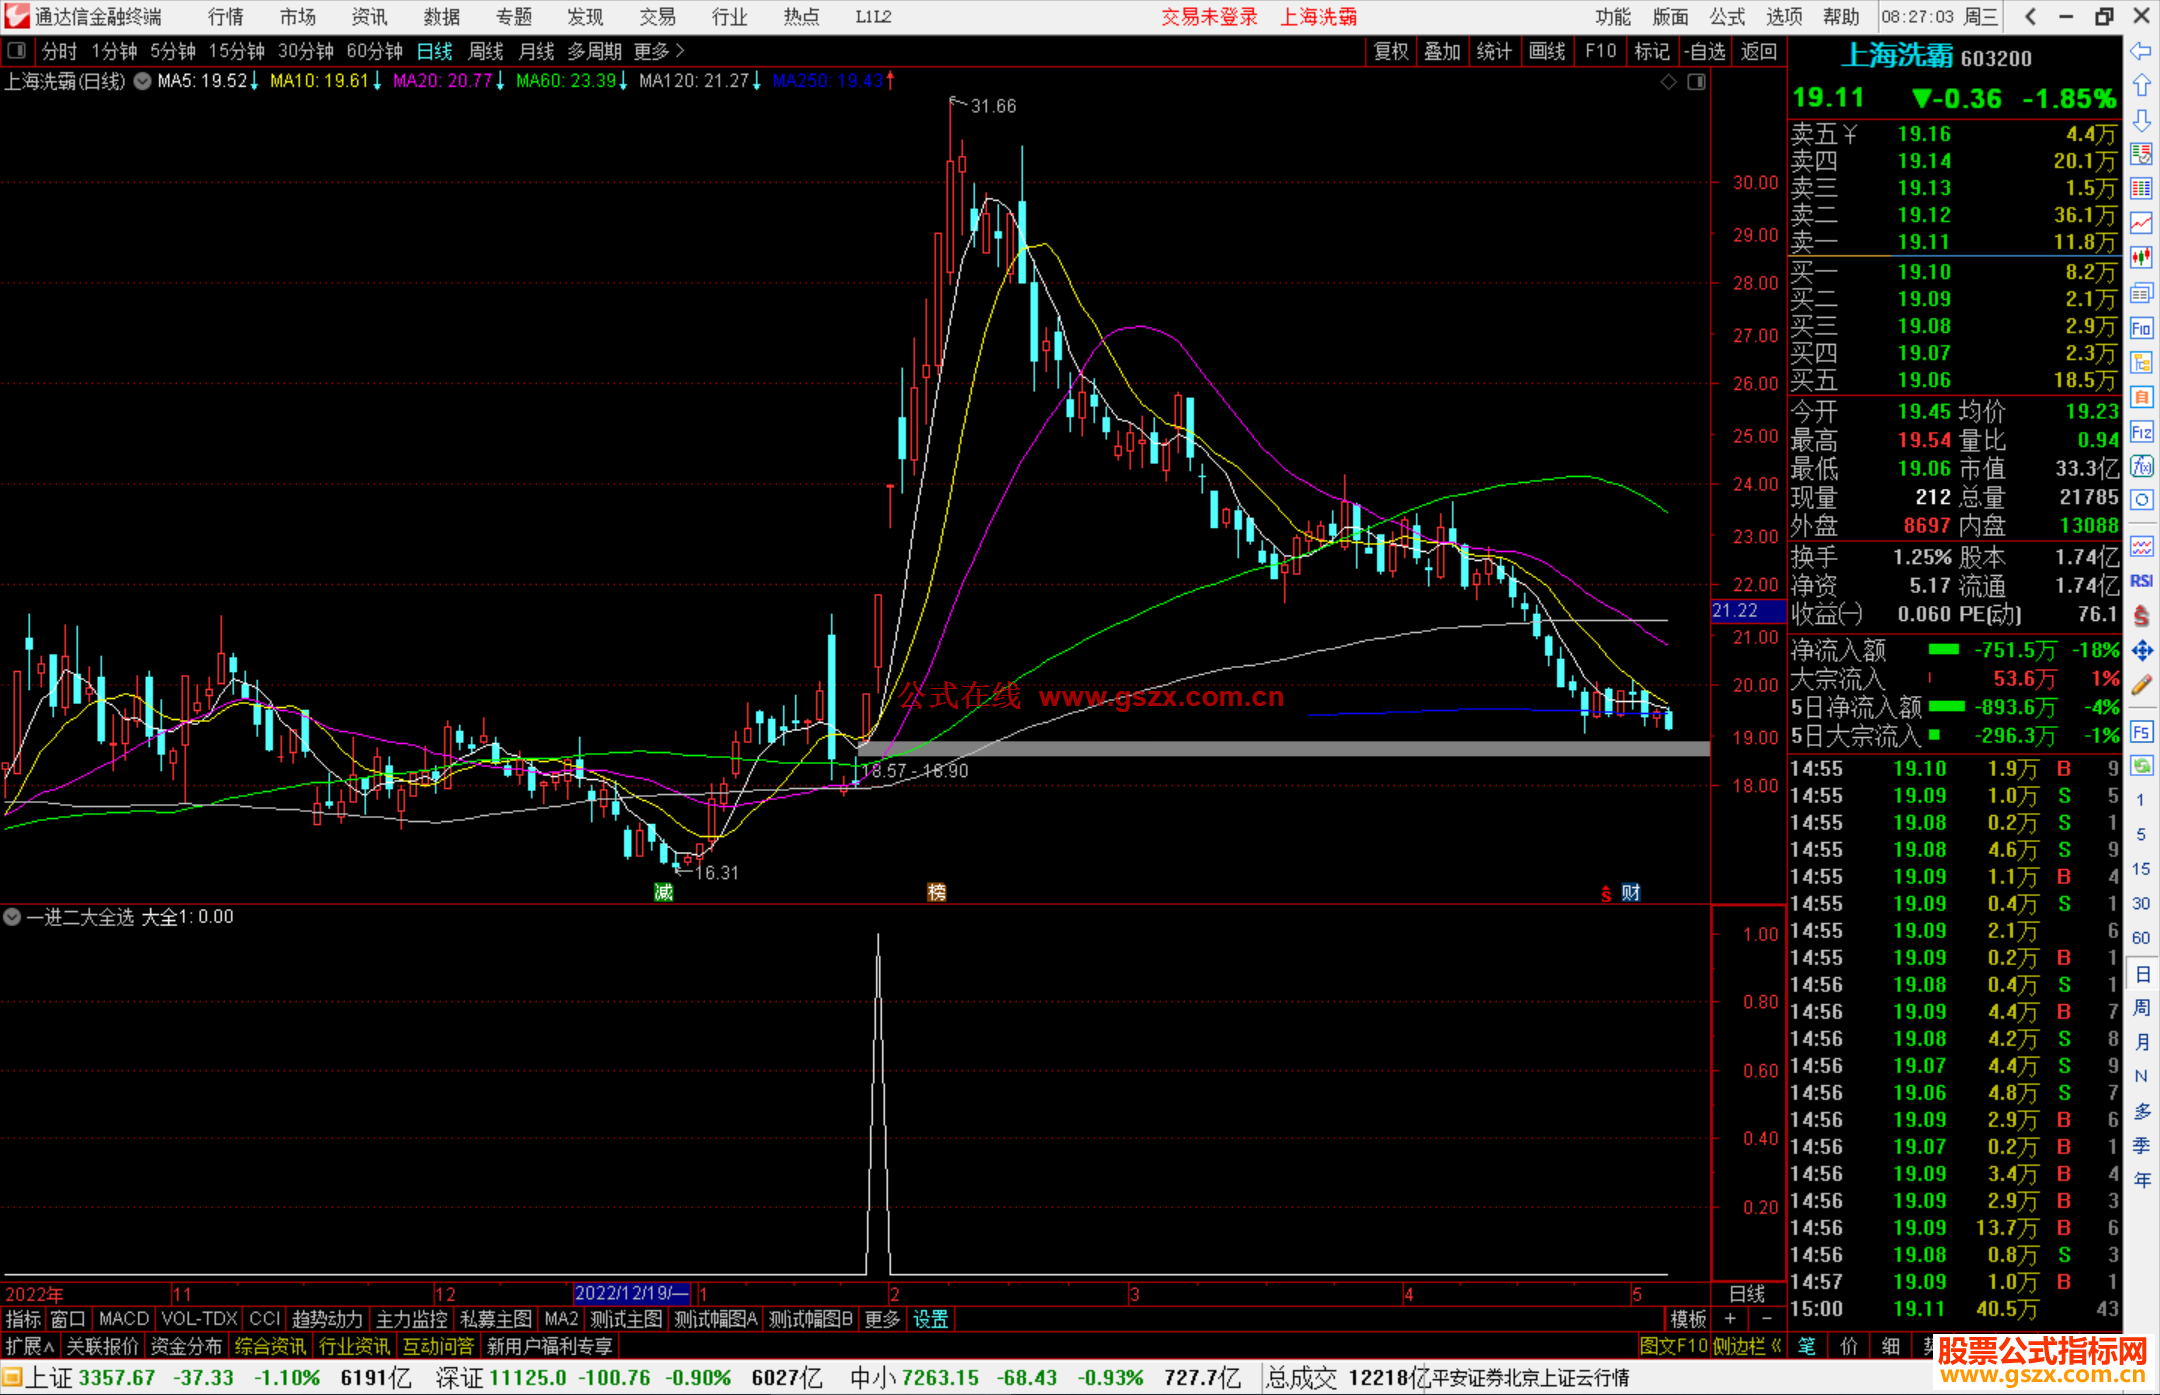Open the 更多 indicators list in bottom toolbar

882,1319
